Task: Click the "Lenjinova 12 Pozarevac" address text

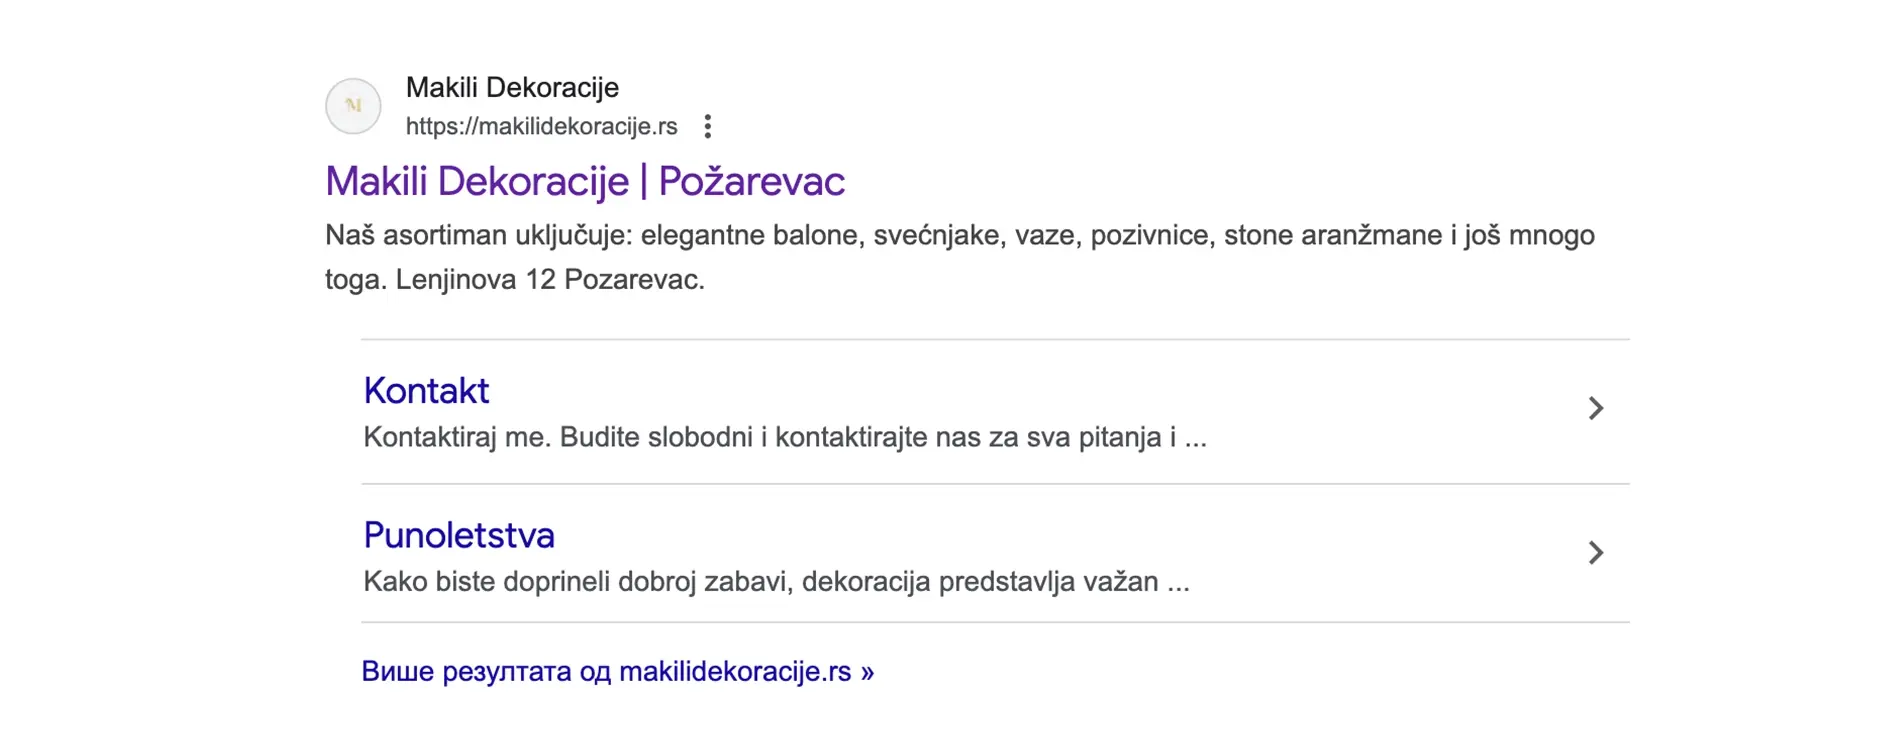Action: coord(549,280)
